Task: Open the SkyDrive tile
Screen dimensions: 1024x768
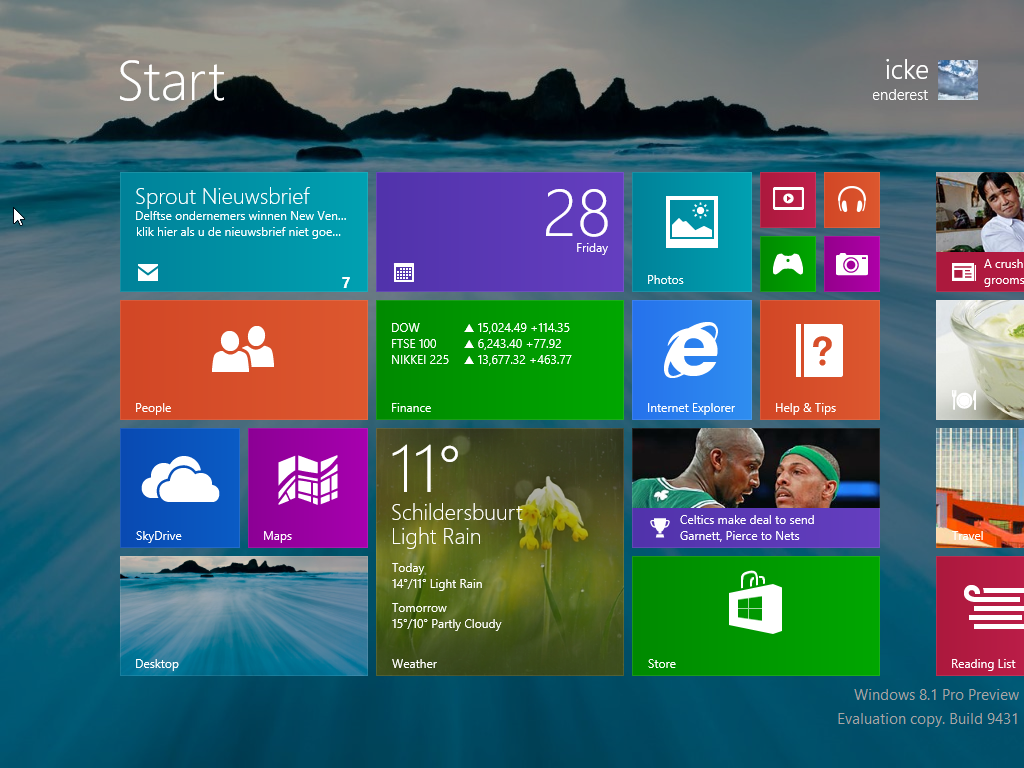Action: 179,488
